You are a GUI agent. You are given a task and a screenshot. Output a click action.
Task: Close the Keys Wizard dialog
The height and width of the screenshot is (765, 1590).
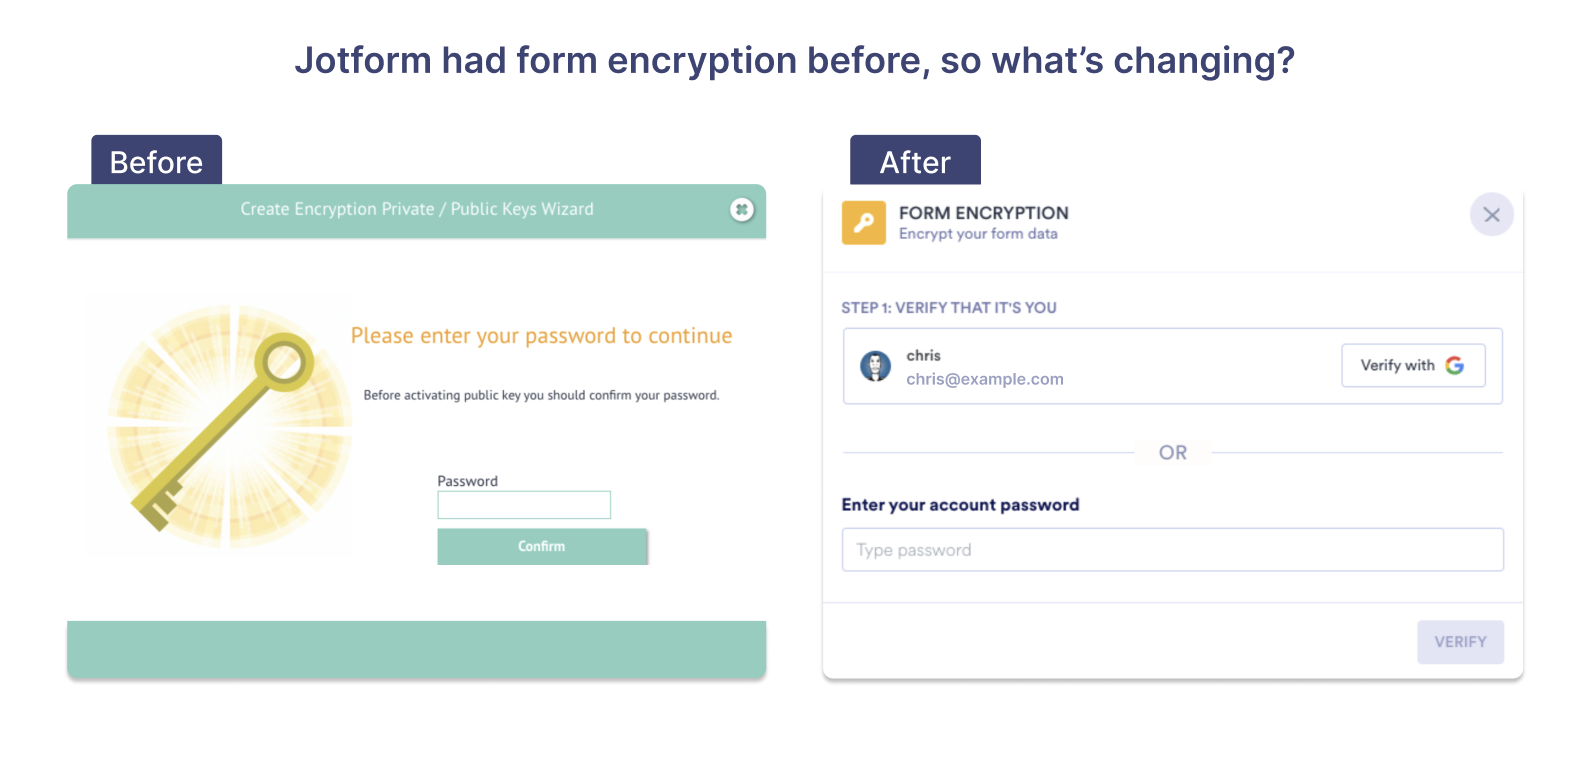coord(741,210)
